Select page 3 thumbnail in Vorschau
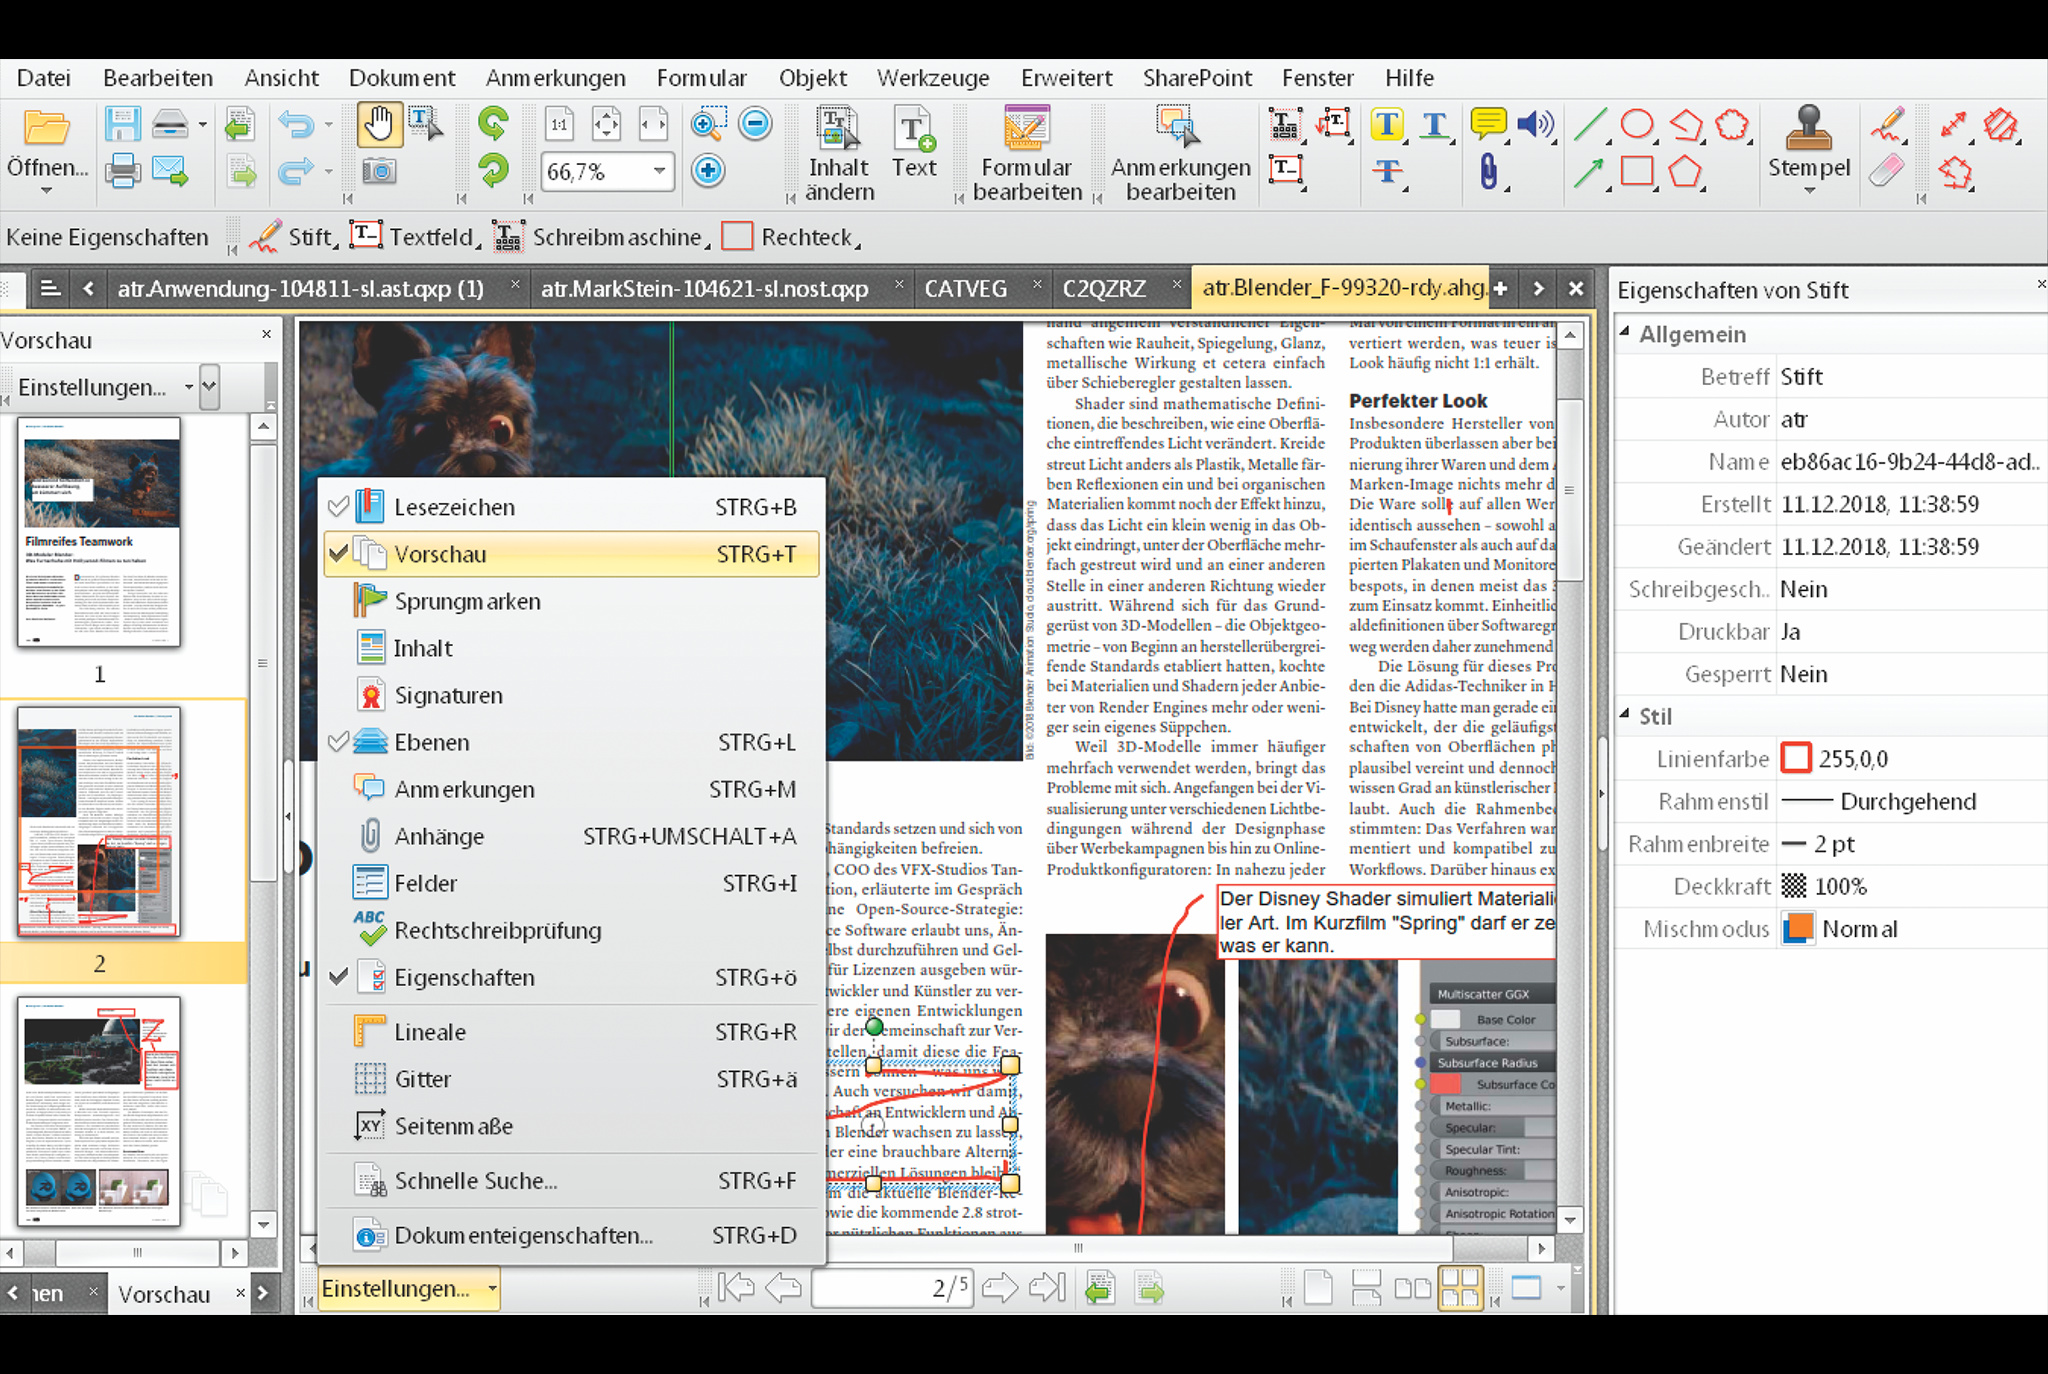Viewport: 2048px width, 1374px height. [99, 1110]
